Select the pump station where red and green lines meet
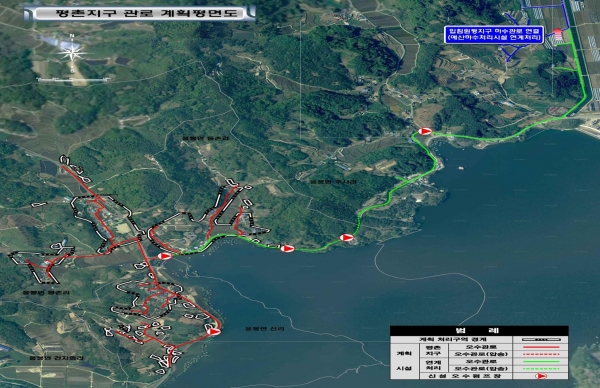The width and height of the screenshot is (600, 388). click(x=165, y=256)
